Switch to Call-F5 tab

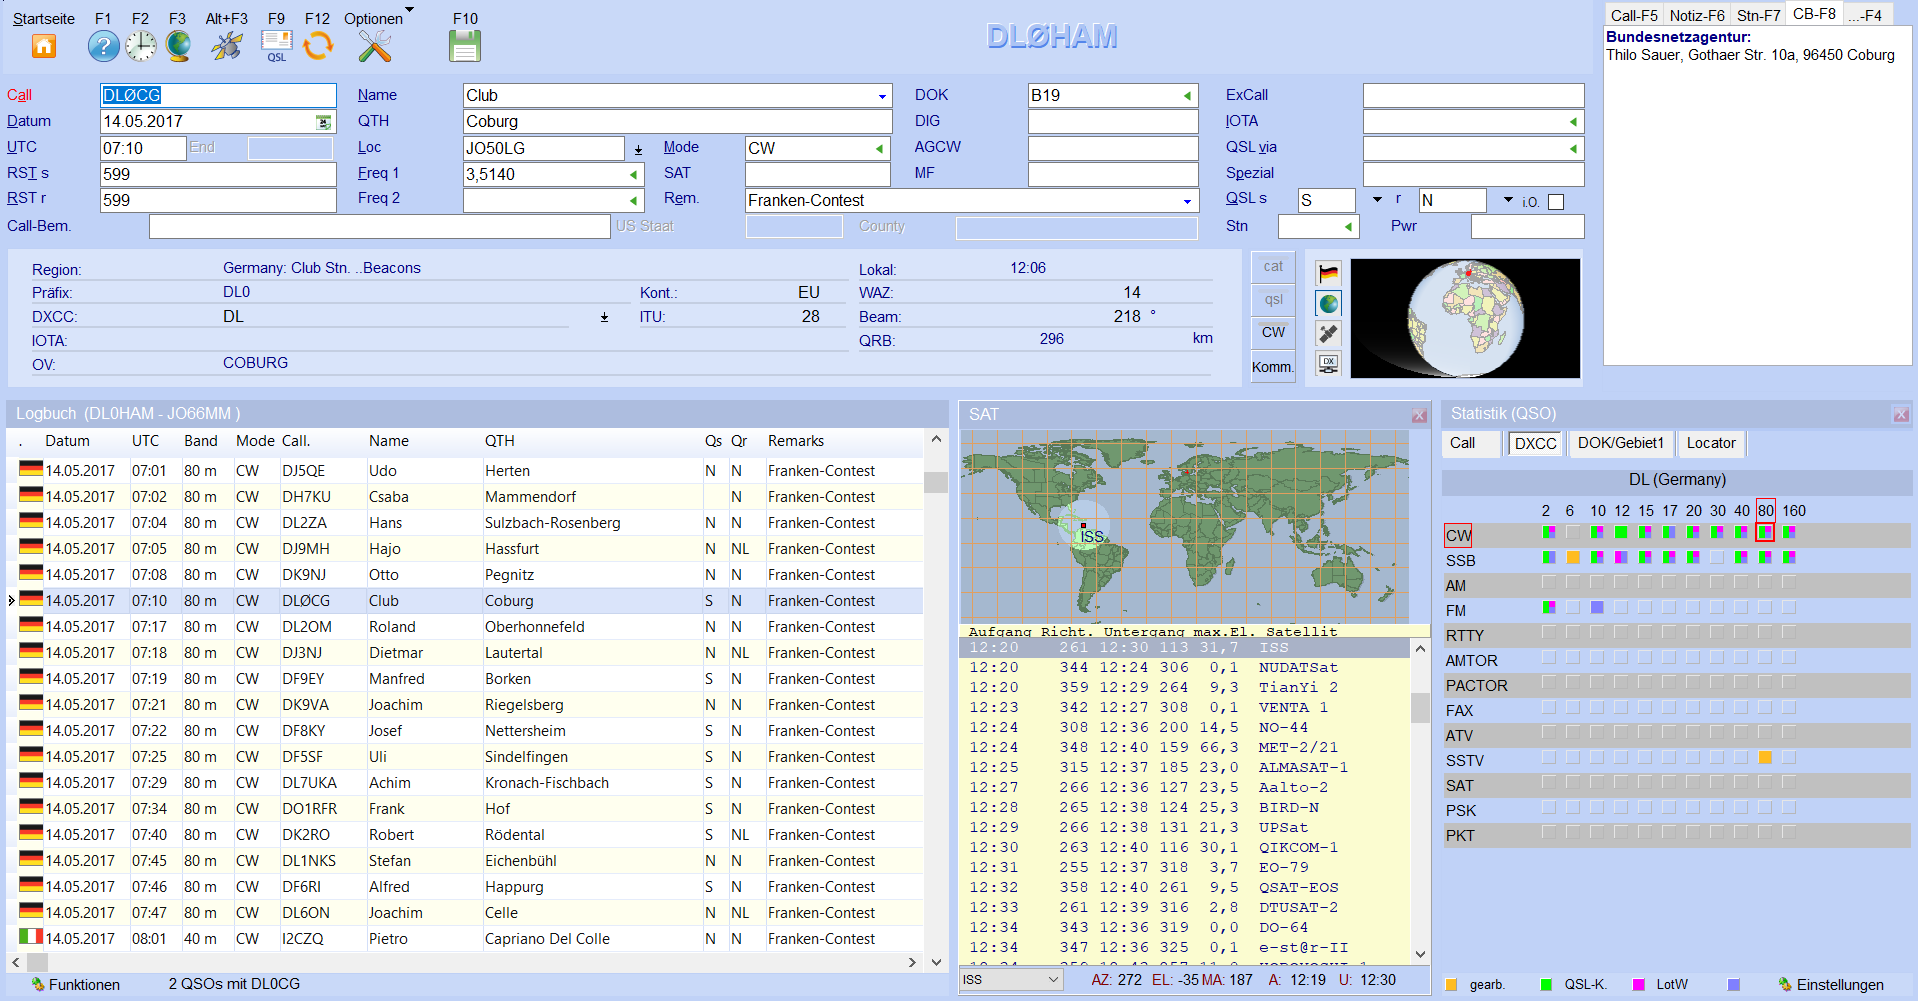point(1634,15)
